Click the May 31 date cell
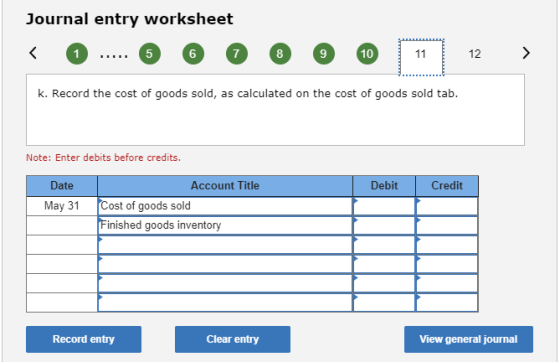560x362 pixels. (62, 206)
